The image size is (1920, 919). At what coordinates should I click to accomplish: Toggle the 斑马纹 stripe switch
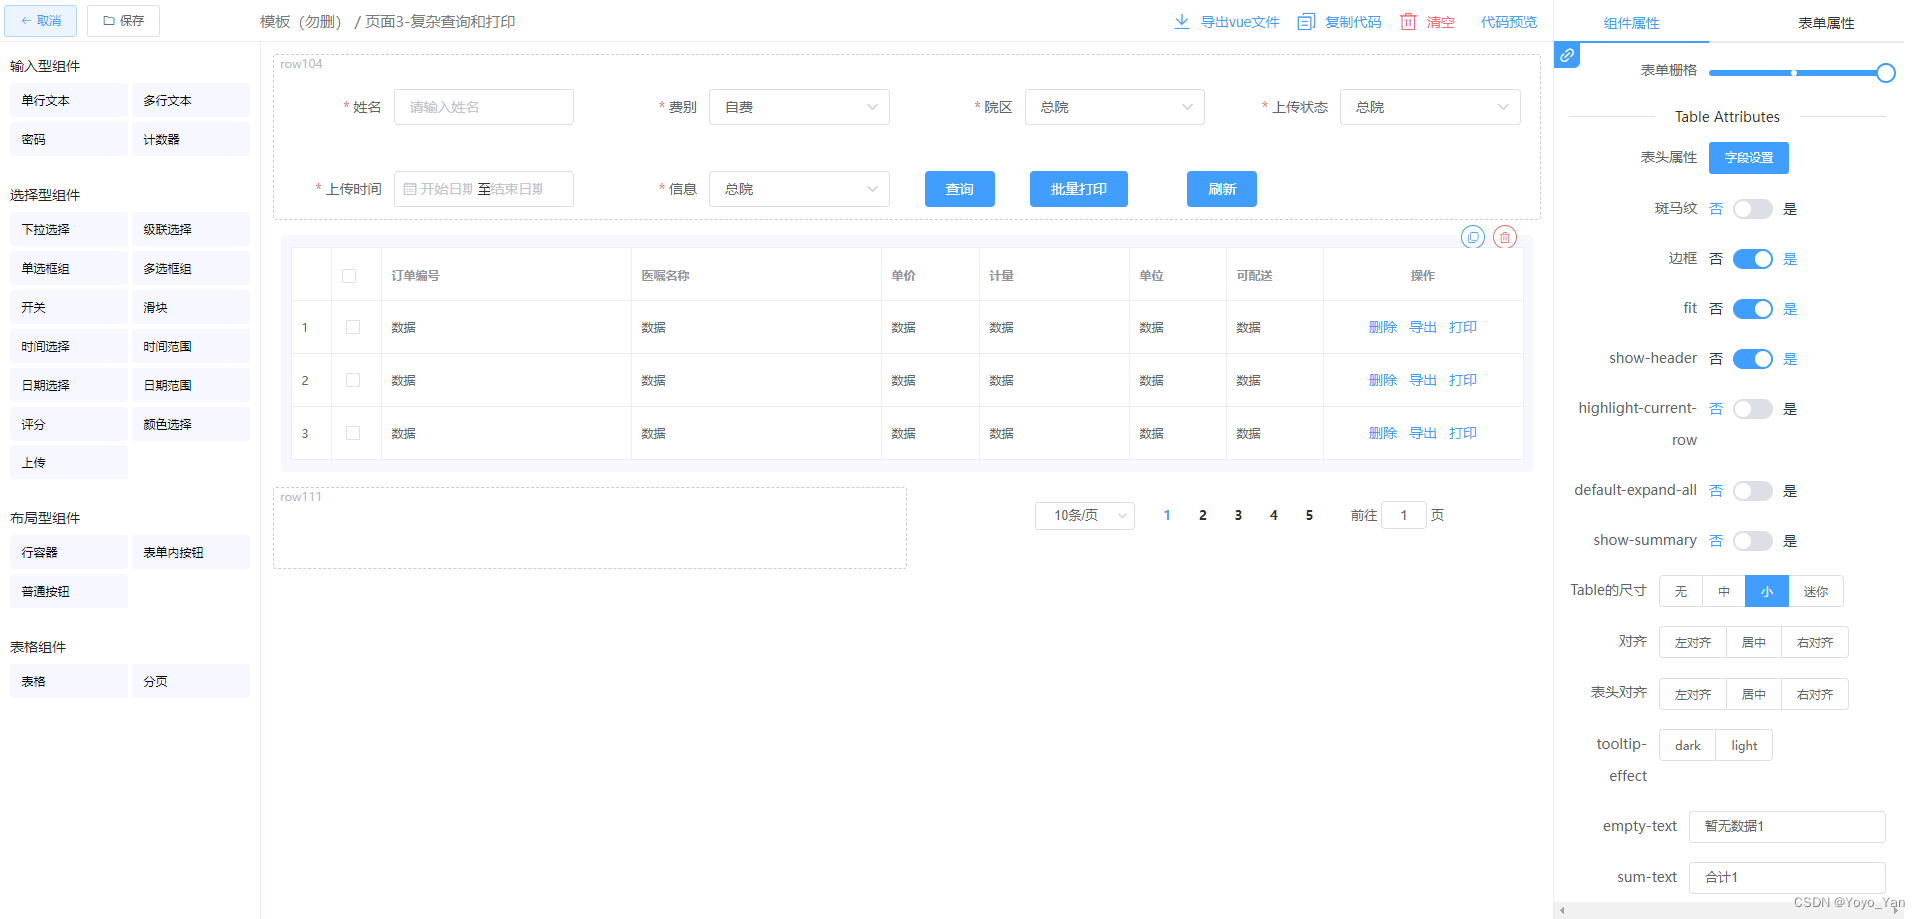(x=1752, y=209)
